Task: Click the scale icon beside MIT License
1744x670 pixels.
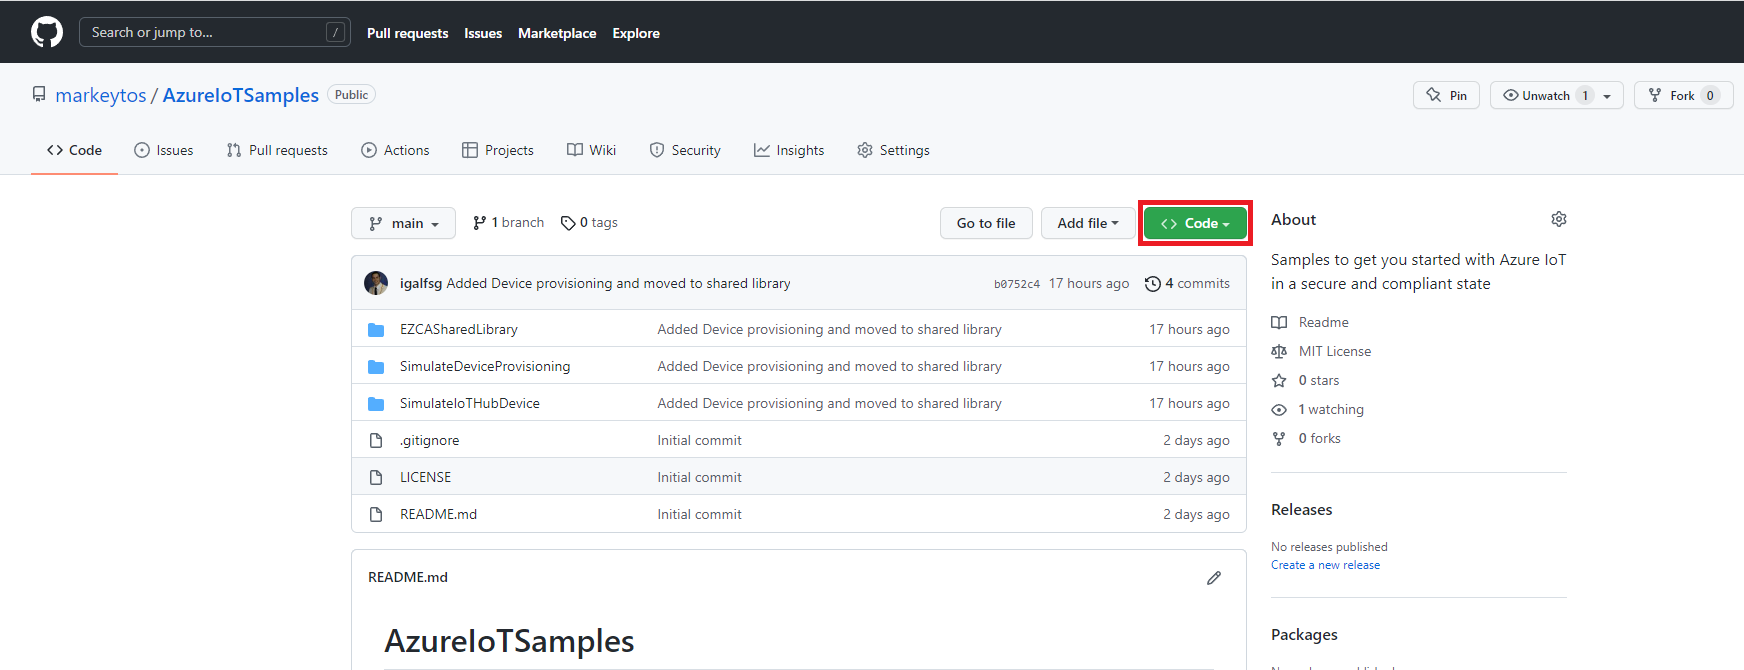Action: coord(1279,352)
